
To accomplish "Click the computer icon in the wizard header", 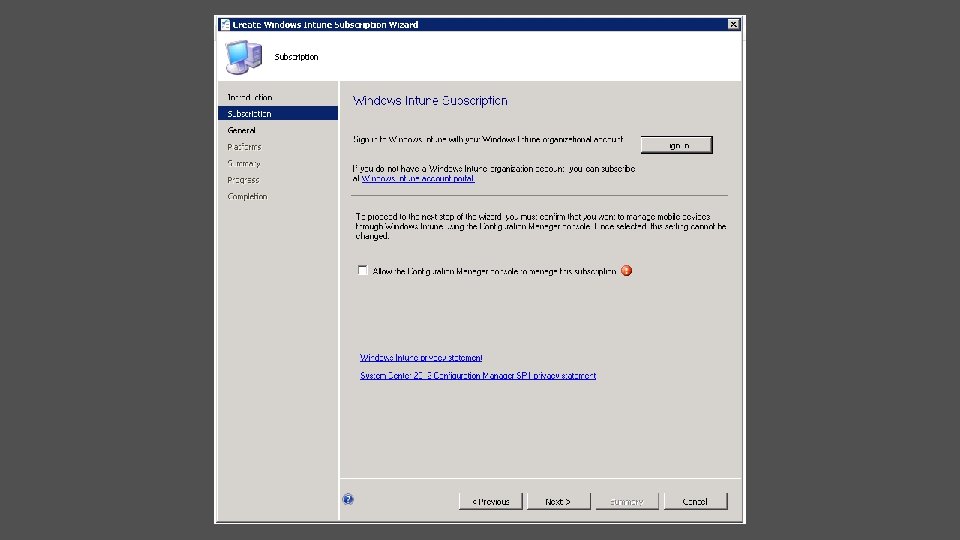I will coord(244,57).
